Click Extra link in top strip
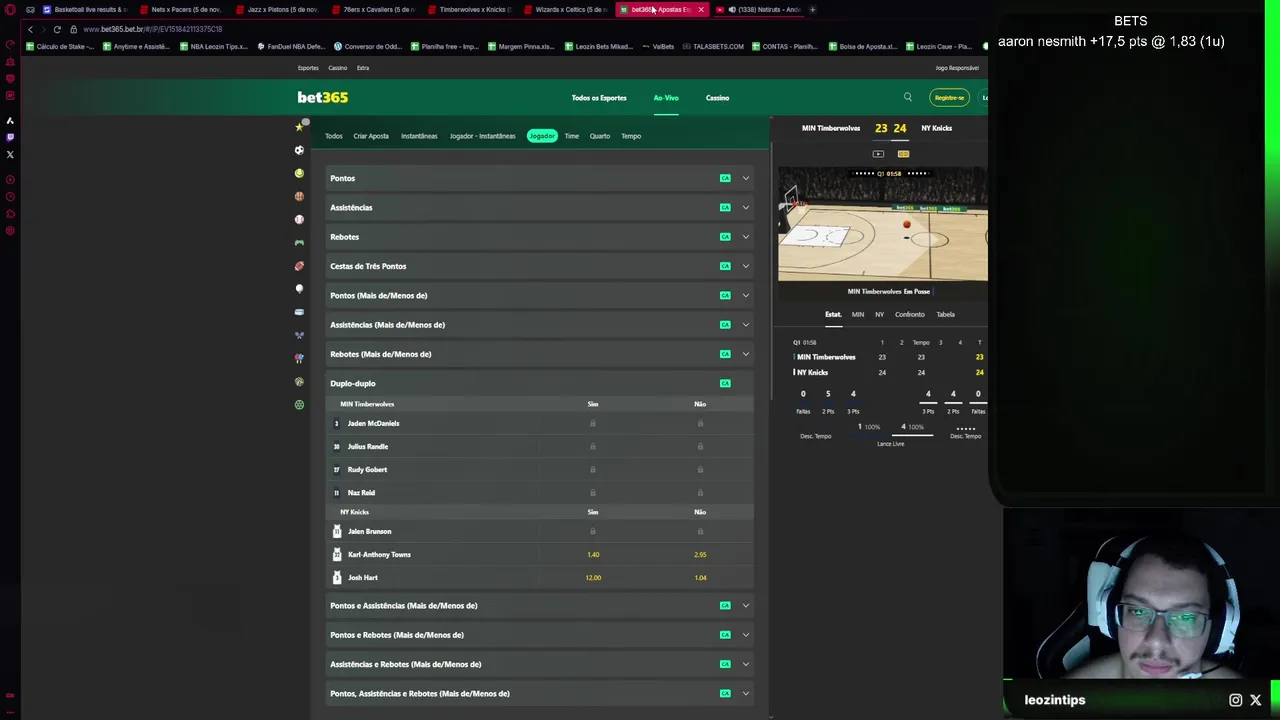 (x=363, y=68)
